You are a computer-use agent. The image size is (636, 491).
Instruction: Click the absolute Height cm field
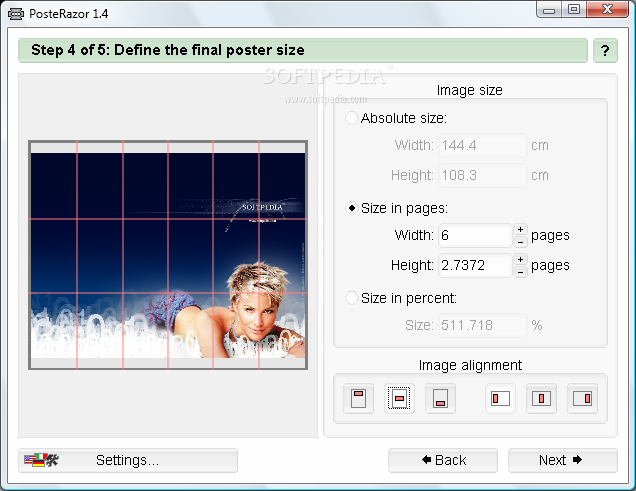coord(483,175)
